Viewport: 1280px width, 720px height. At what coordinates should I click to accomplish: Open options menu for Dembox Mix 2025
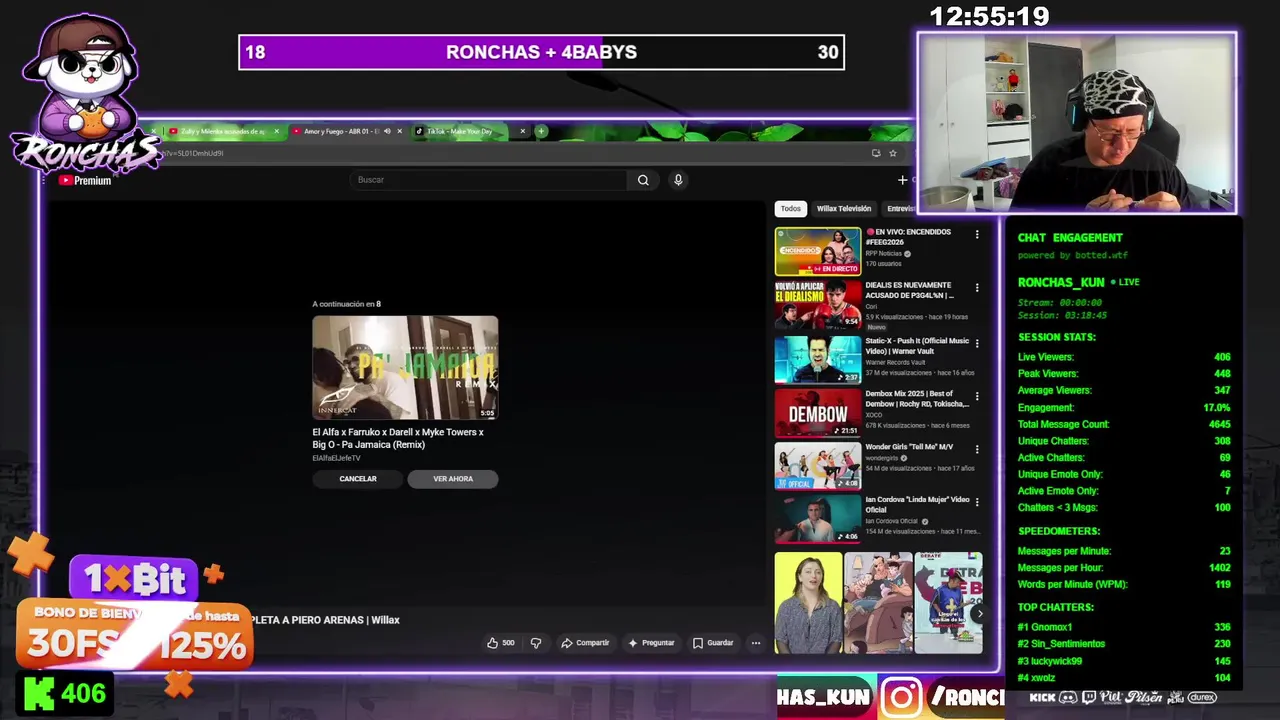point(977,396)
